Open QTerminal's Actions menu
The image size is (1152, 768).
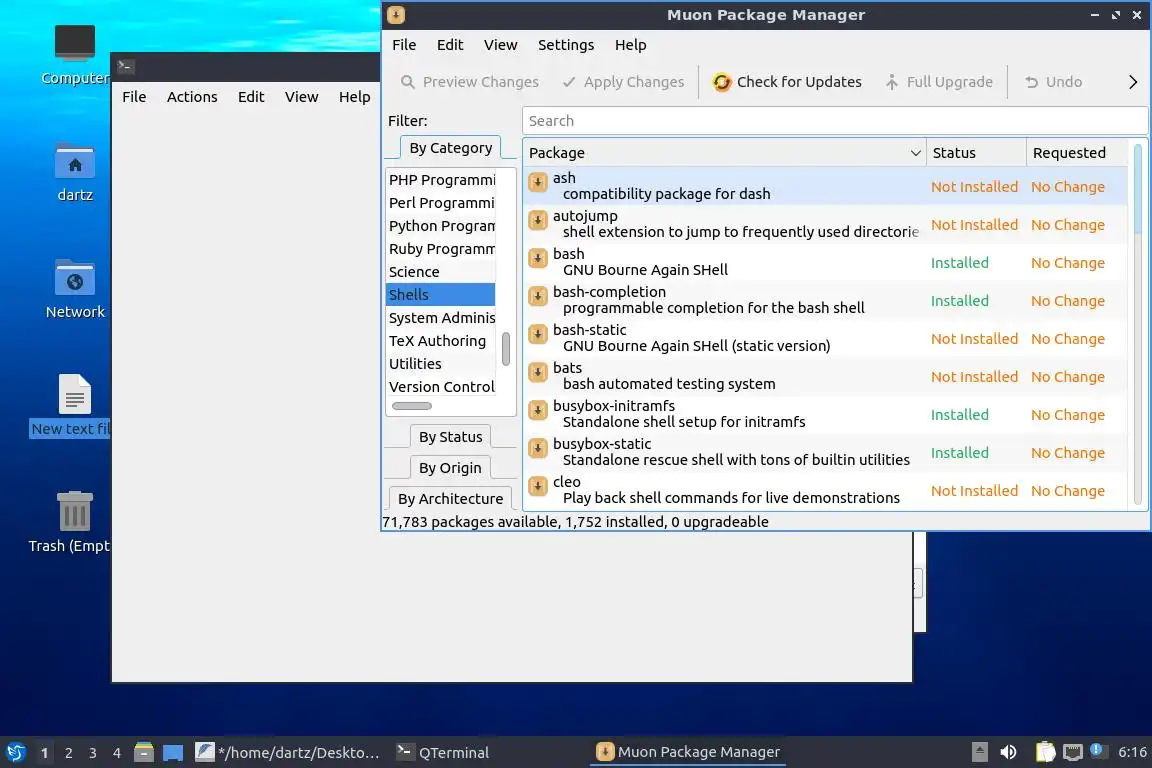tap(192, 97)
